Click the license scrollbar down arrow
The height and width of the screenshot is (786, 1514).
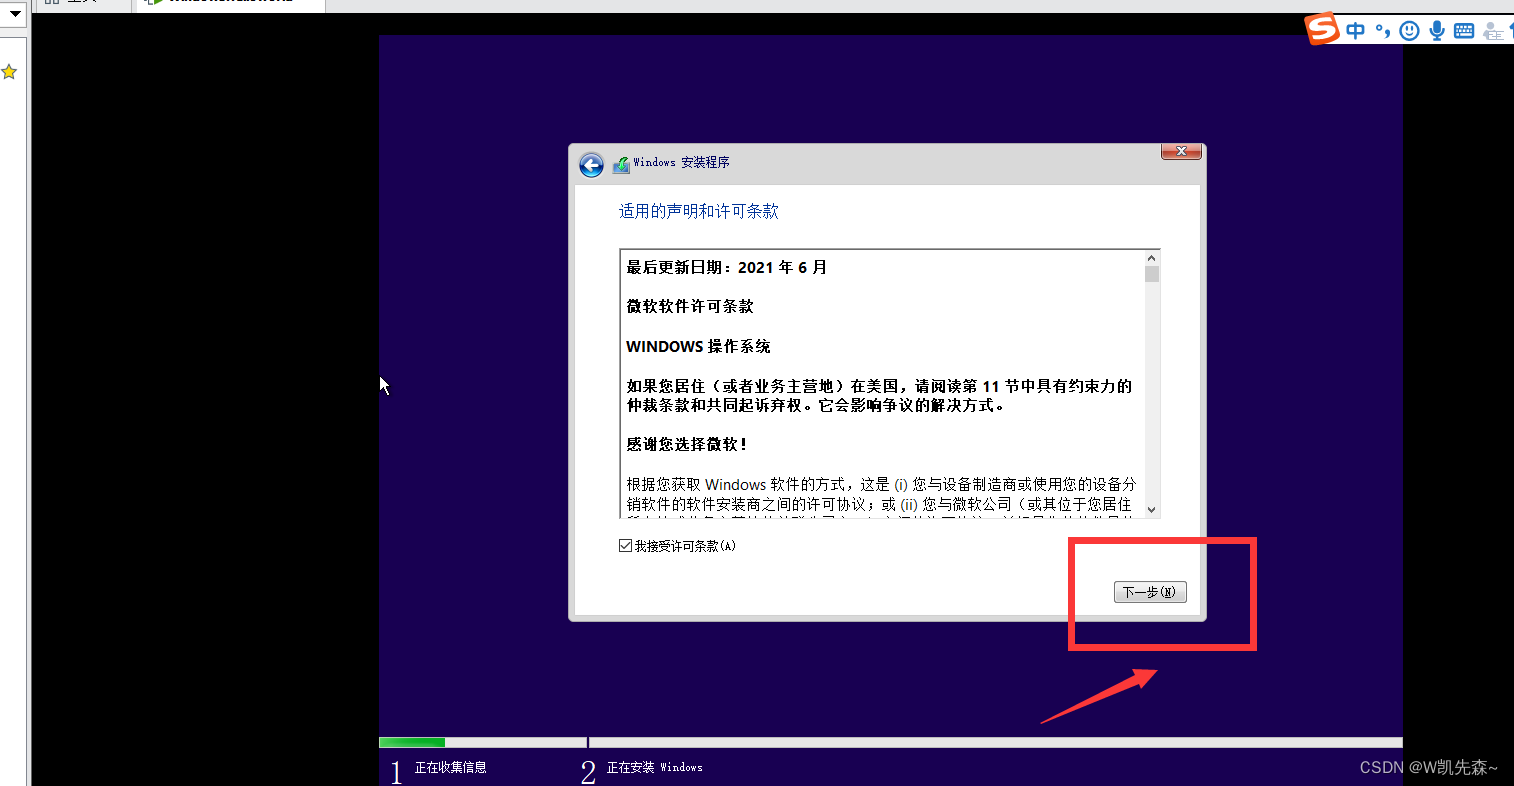click(x=1152, y=509)
